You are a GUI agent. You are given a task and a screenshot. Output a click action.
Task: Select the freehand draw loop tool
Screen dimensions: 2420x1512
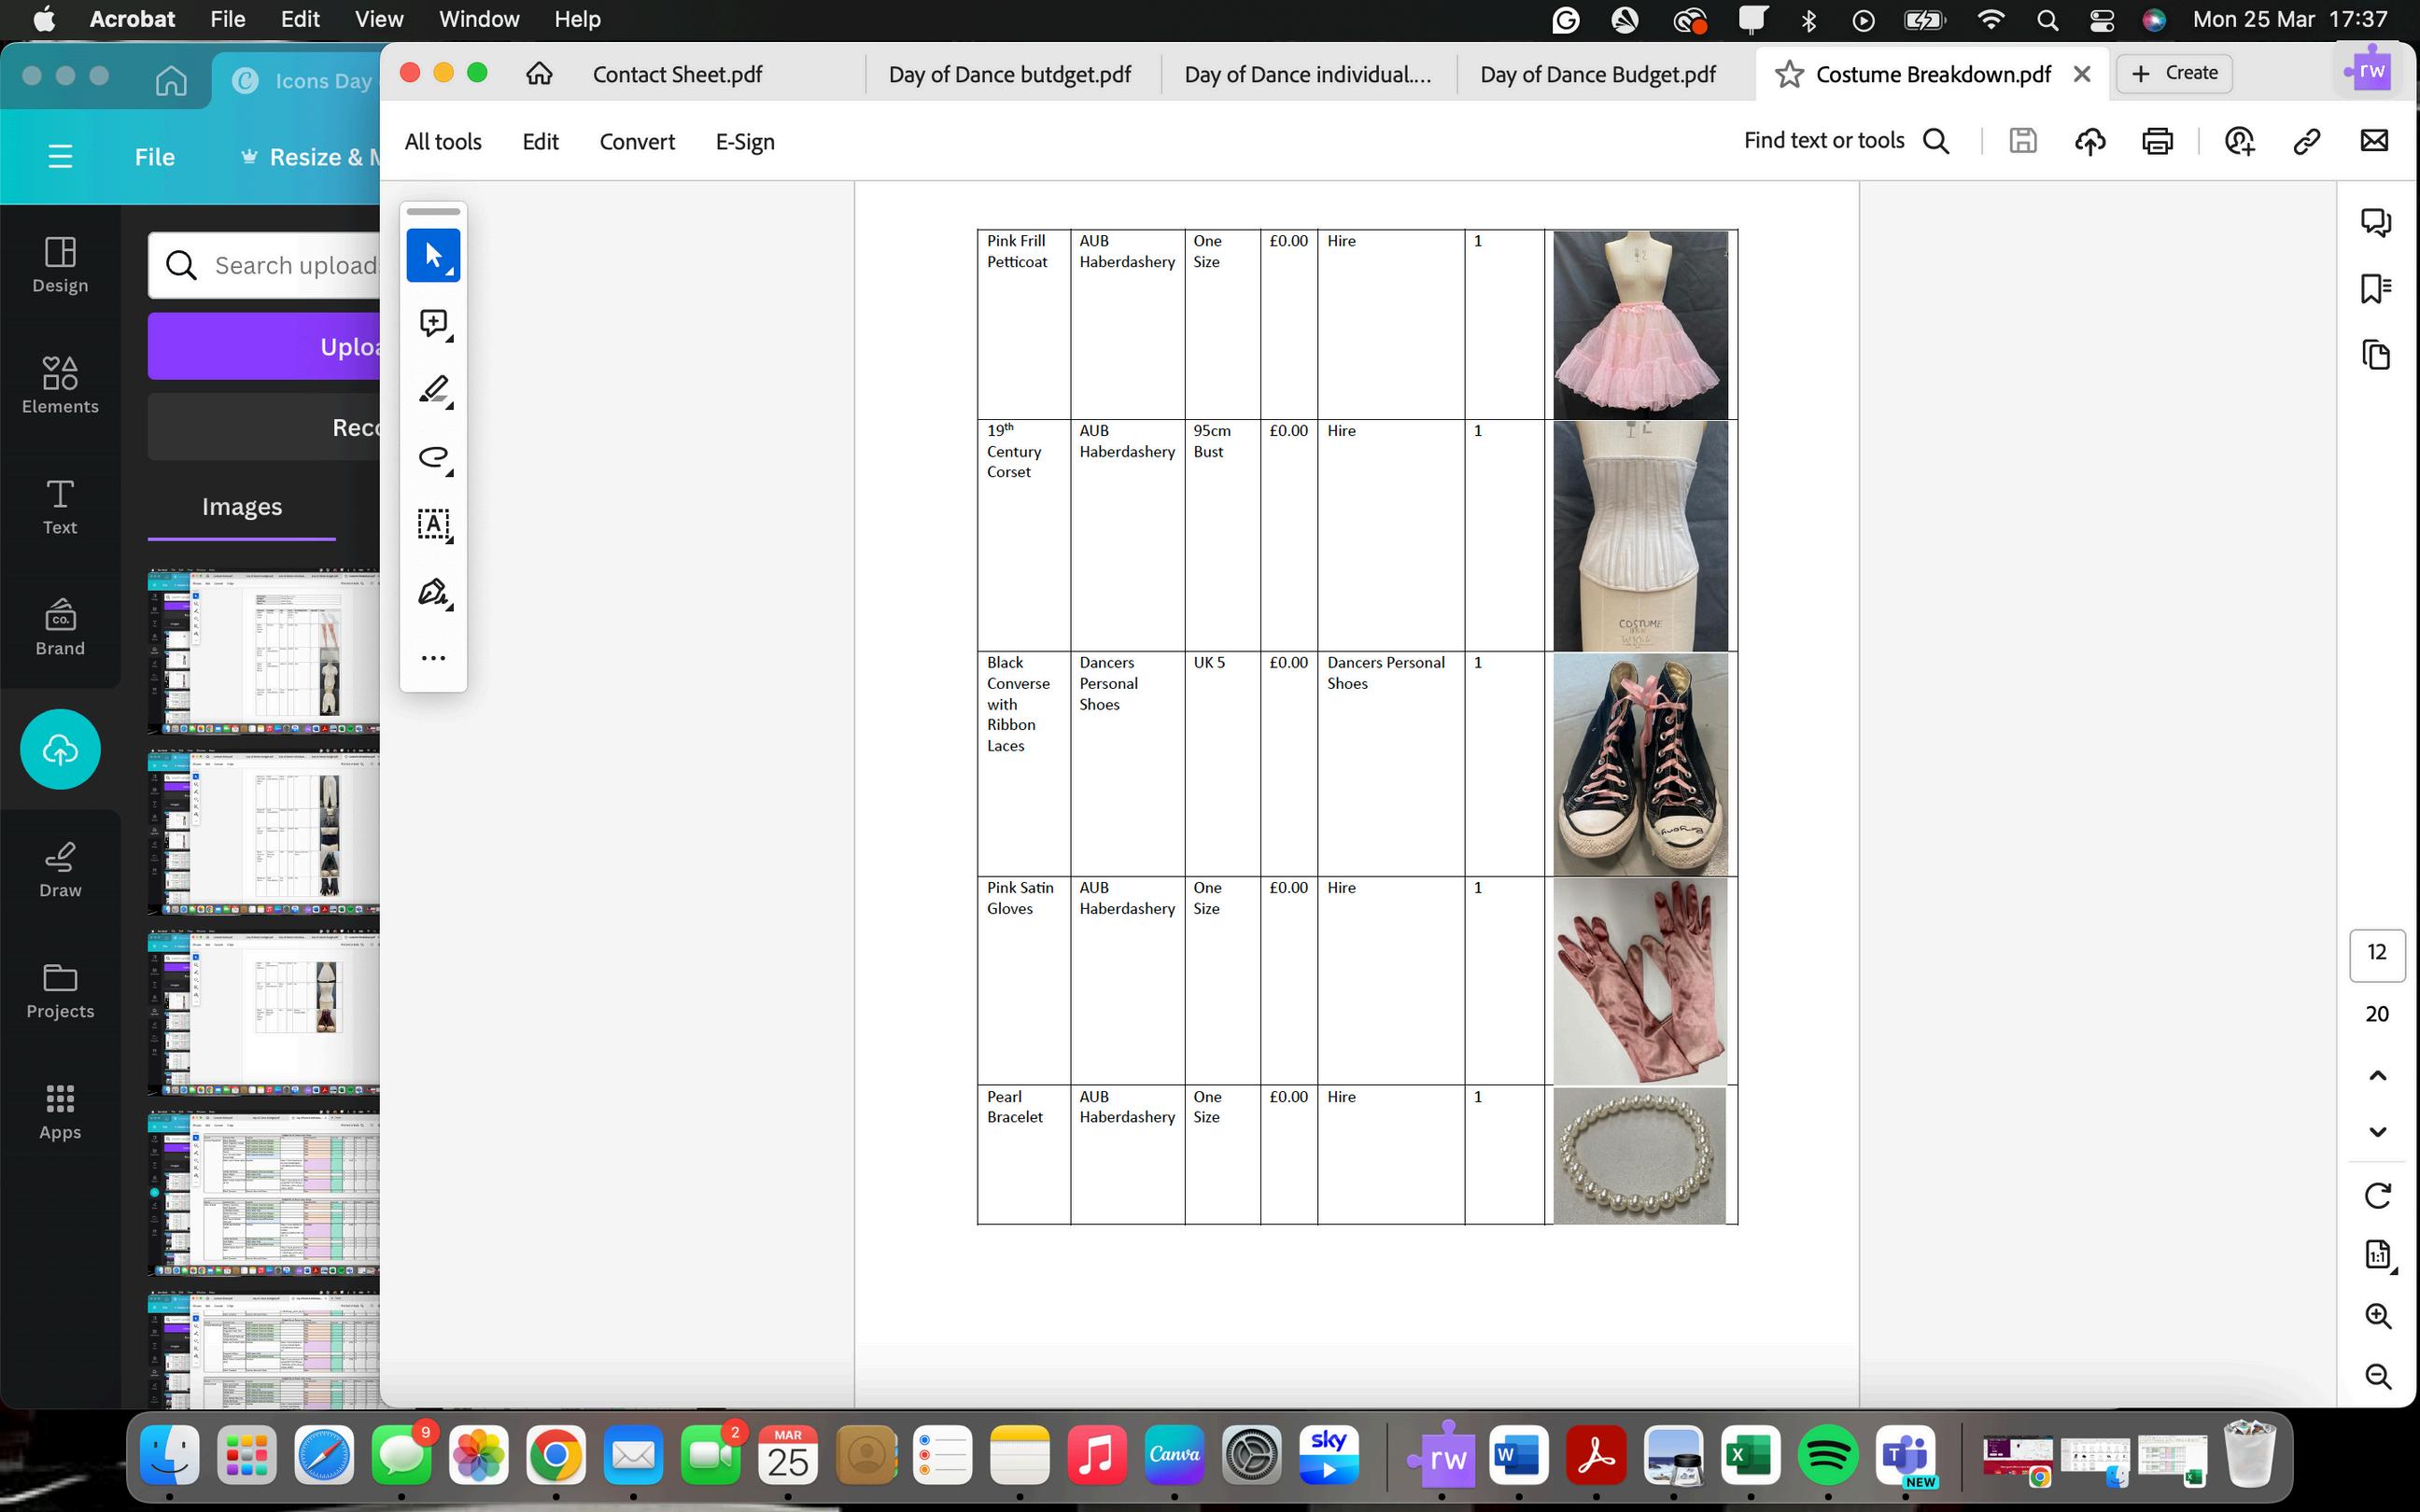point(433,458)
